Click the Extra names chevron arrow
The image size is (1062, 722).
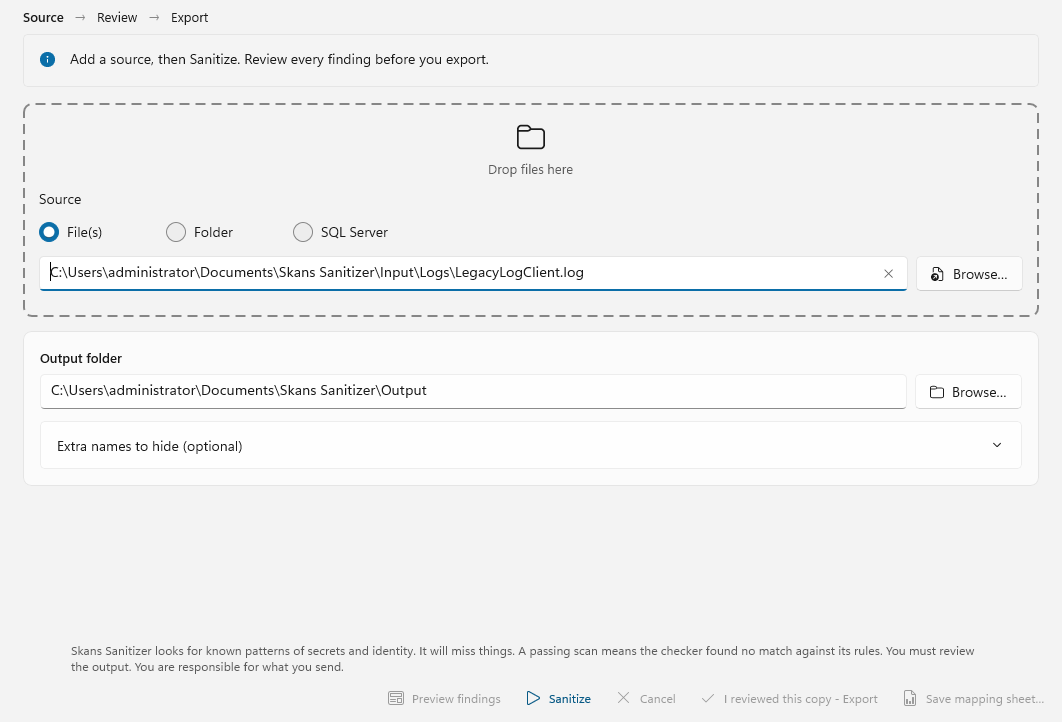coord(996,445)
